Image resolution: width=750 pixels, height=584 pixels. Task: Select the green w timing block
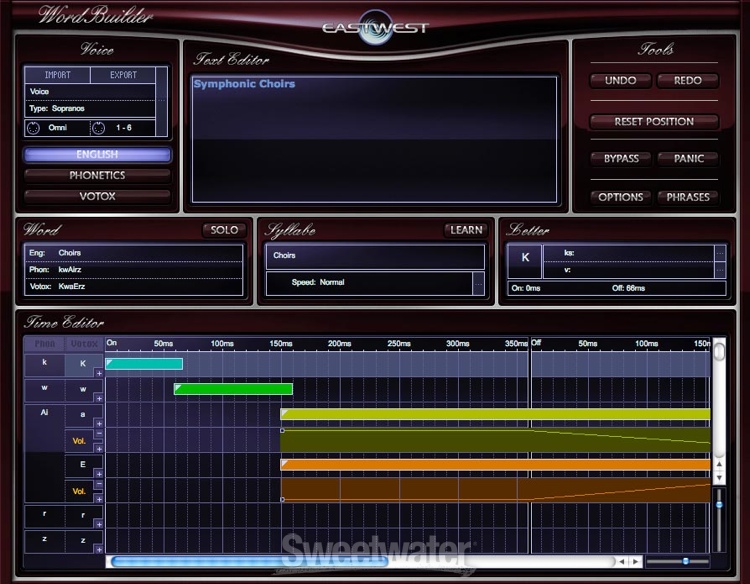coord(233,389)
